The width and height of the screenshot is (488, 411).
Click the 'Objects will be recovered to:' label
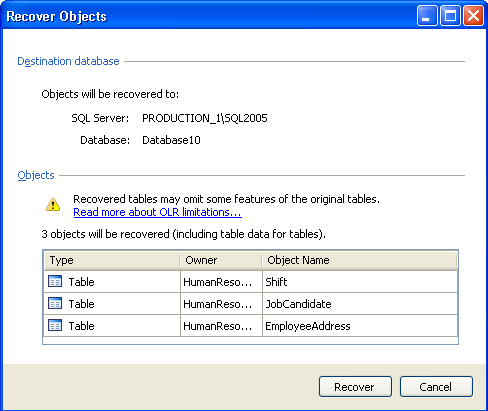click(110, 94)
